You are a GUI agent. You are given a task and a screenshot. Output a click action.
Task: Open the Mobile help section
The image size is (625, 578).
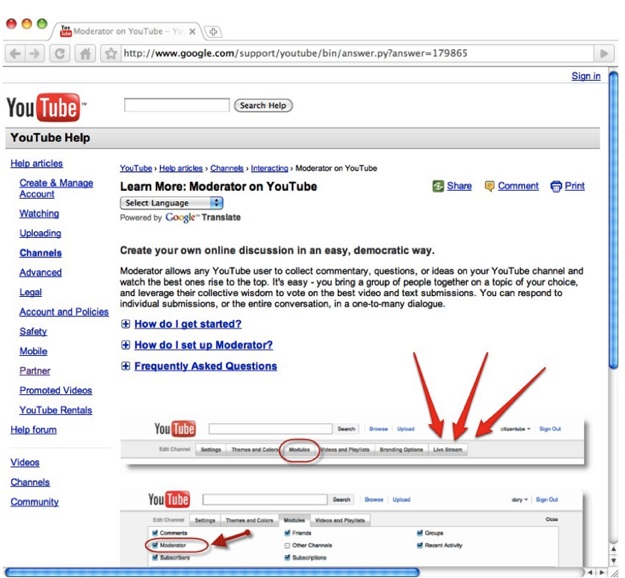click(x=33, y=351)
